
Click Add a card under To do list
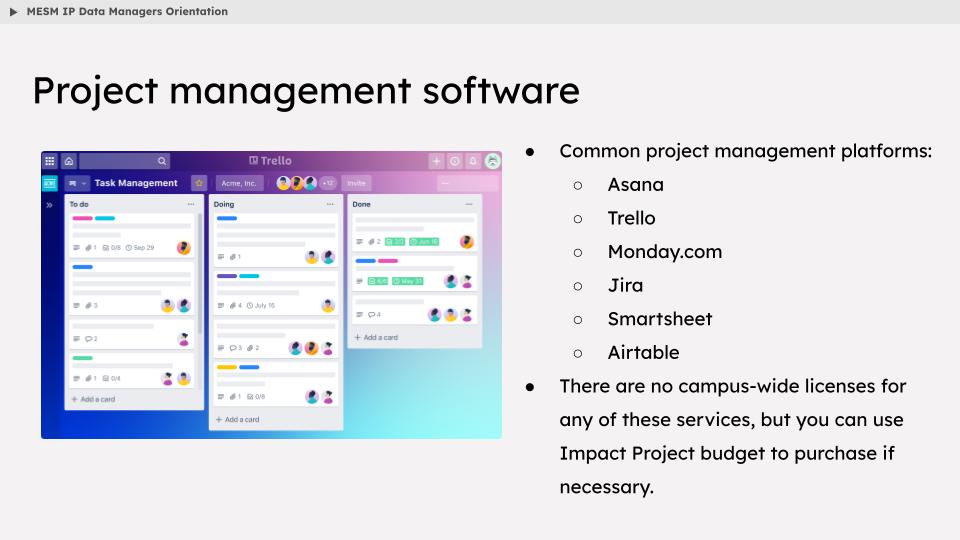pos(93,399)
